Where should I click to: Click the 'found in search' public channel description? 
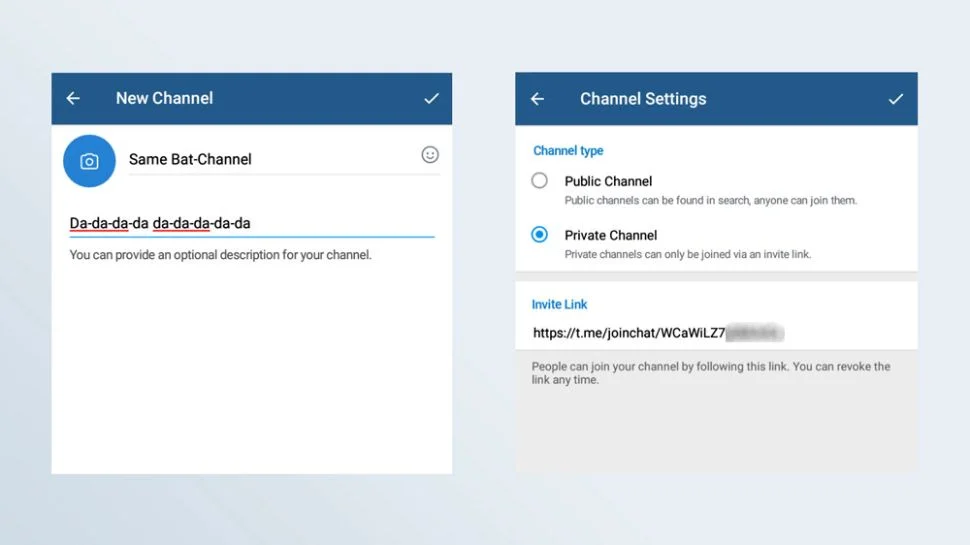(x=710, y=200)
